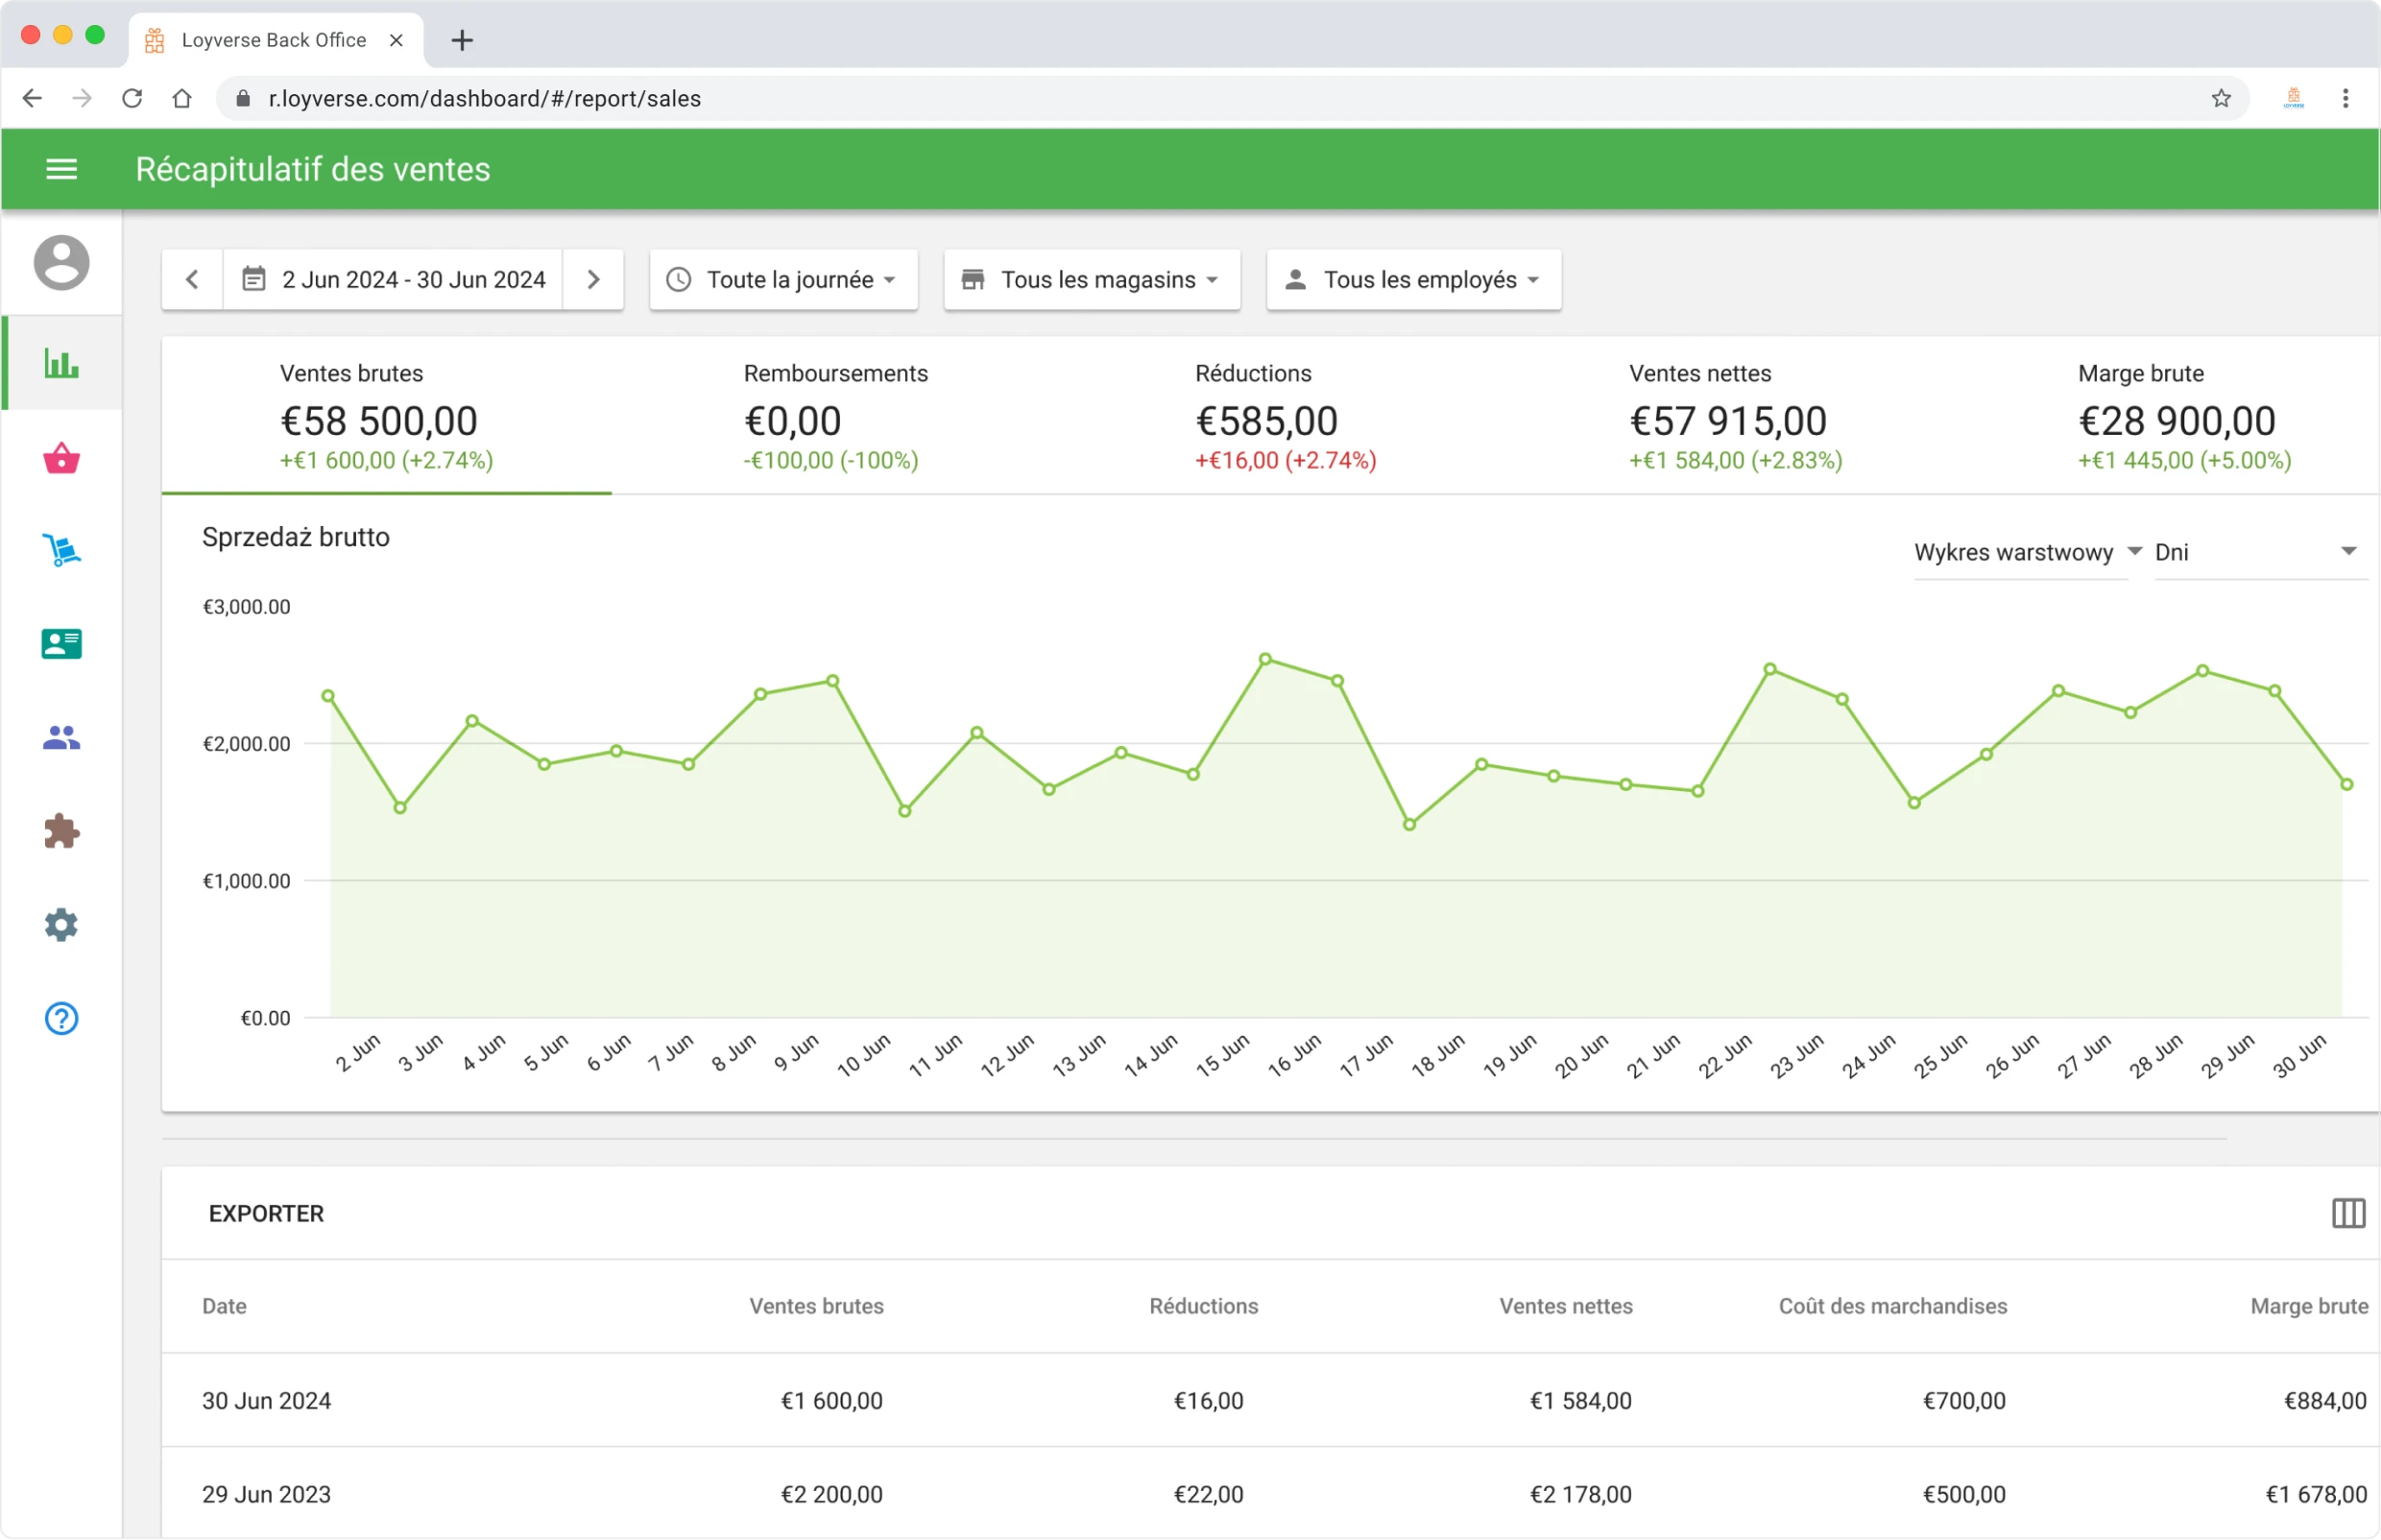
Task: Open the 'Tous les employés' dropdown
Action: (1411, 280)
